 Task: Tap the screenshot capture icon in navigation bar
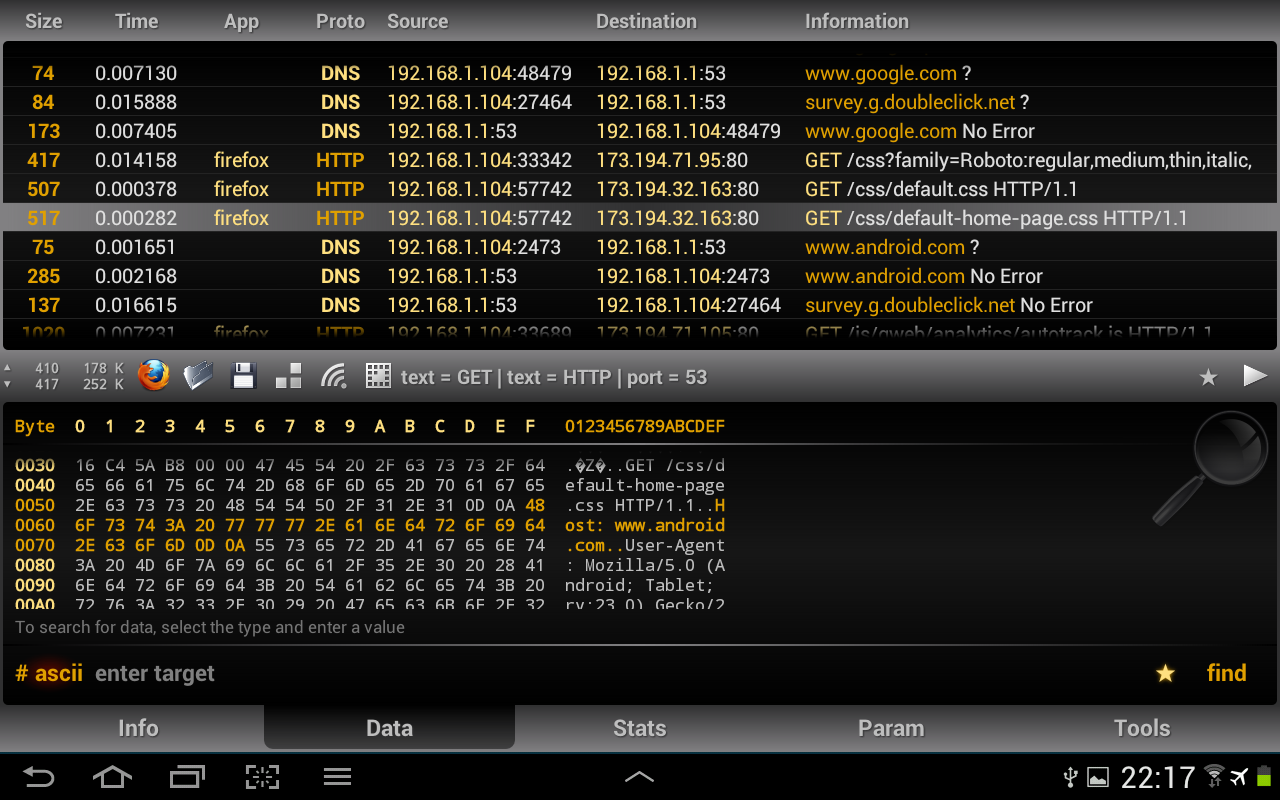262,777
